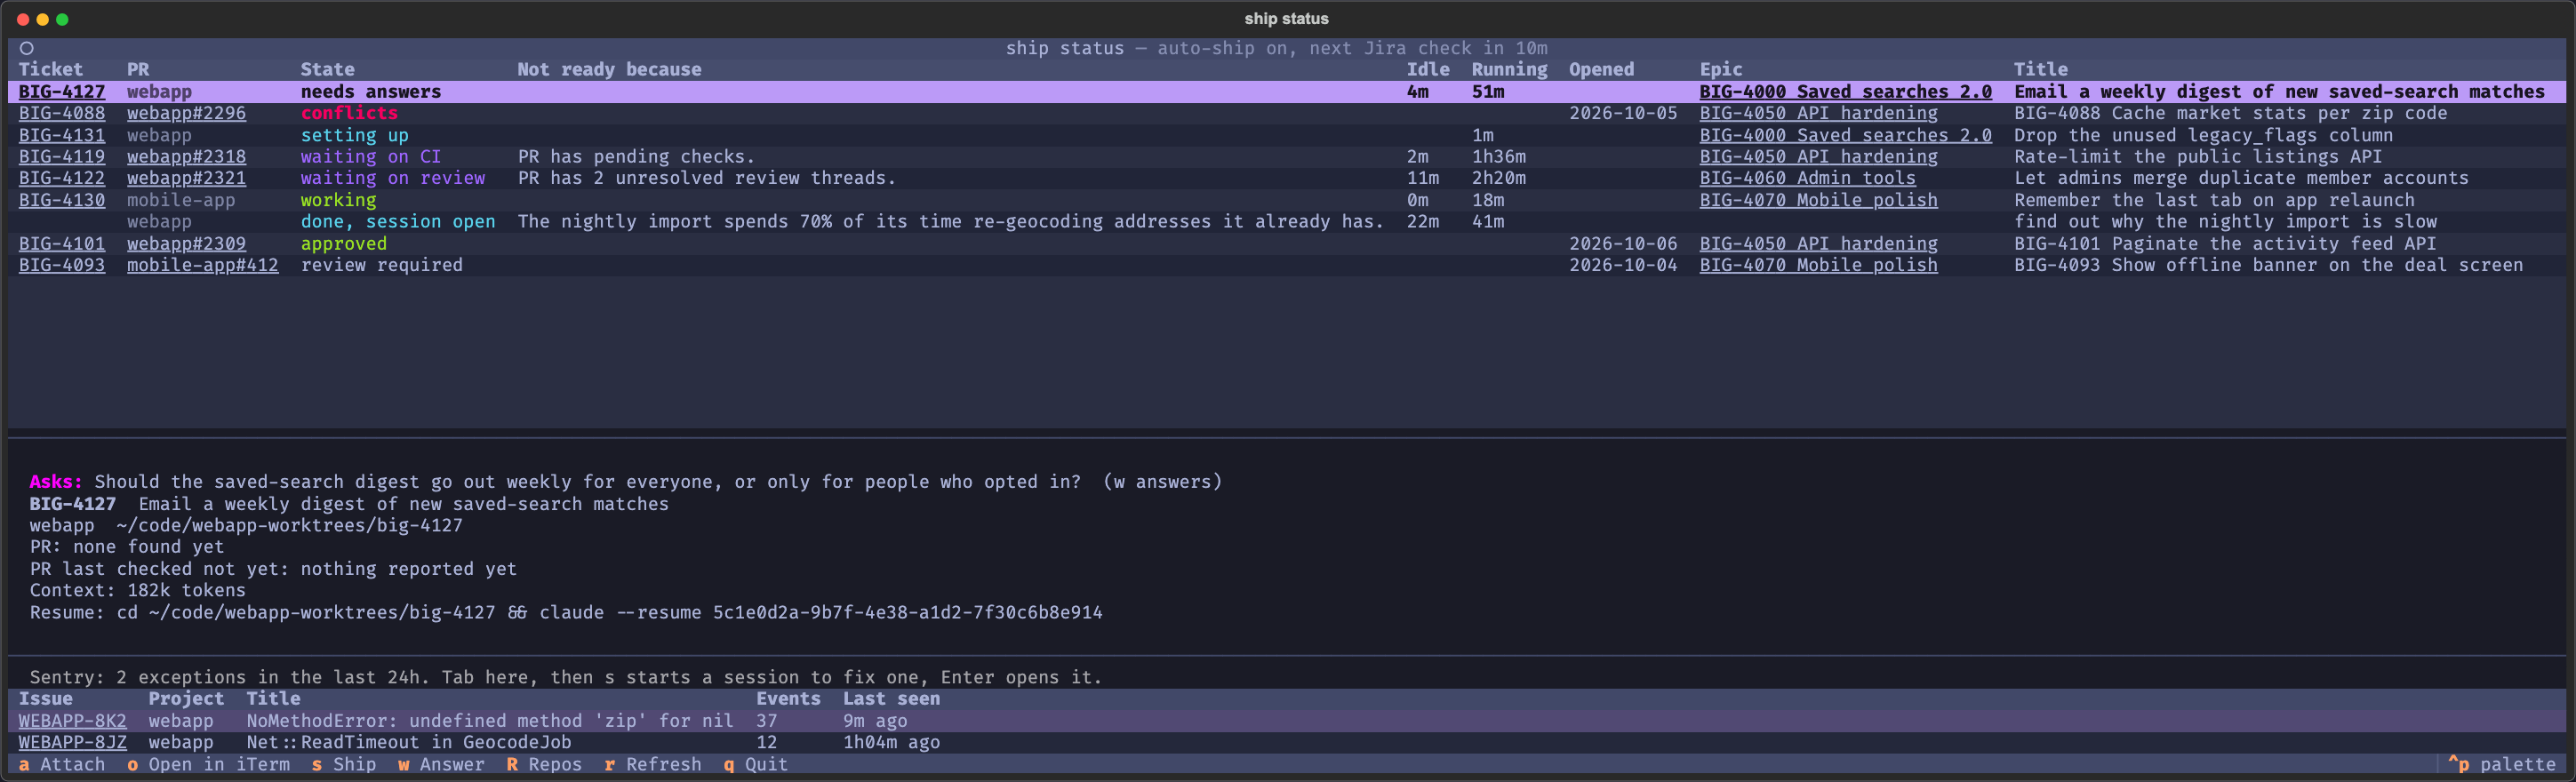
Task: Open pull request webapp#2318
Action: point(186,157)
